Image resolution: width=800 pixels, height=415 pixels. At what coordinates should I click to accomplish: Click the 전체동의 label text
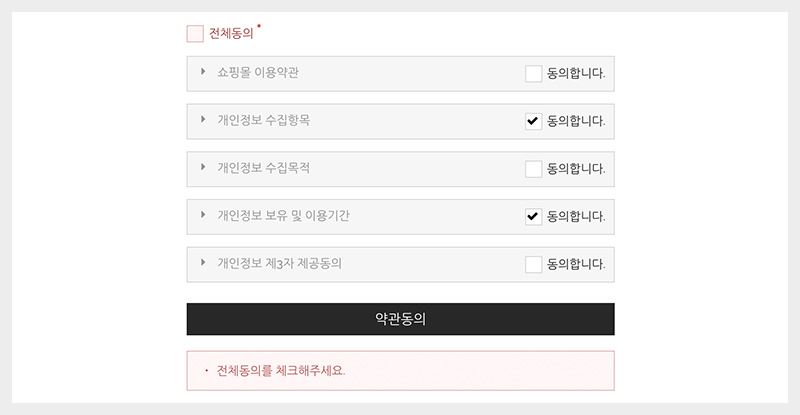click(231, 34)
